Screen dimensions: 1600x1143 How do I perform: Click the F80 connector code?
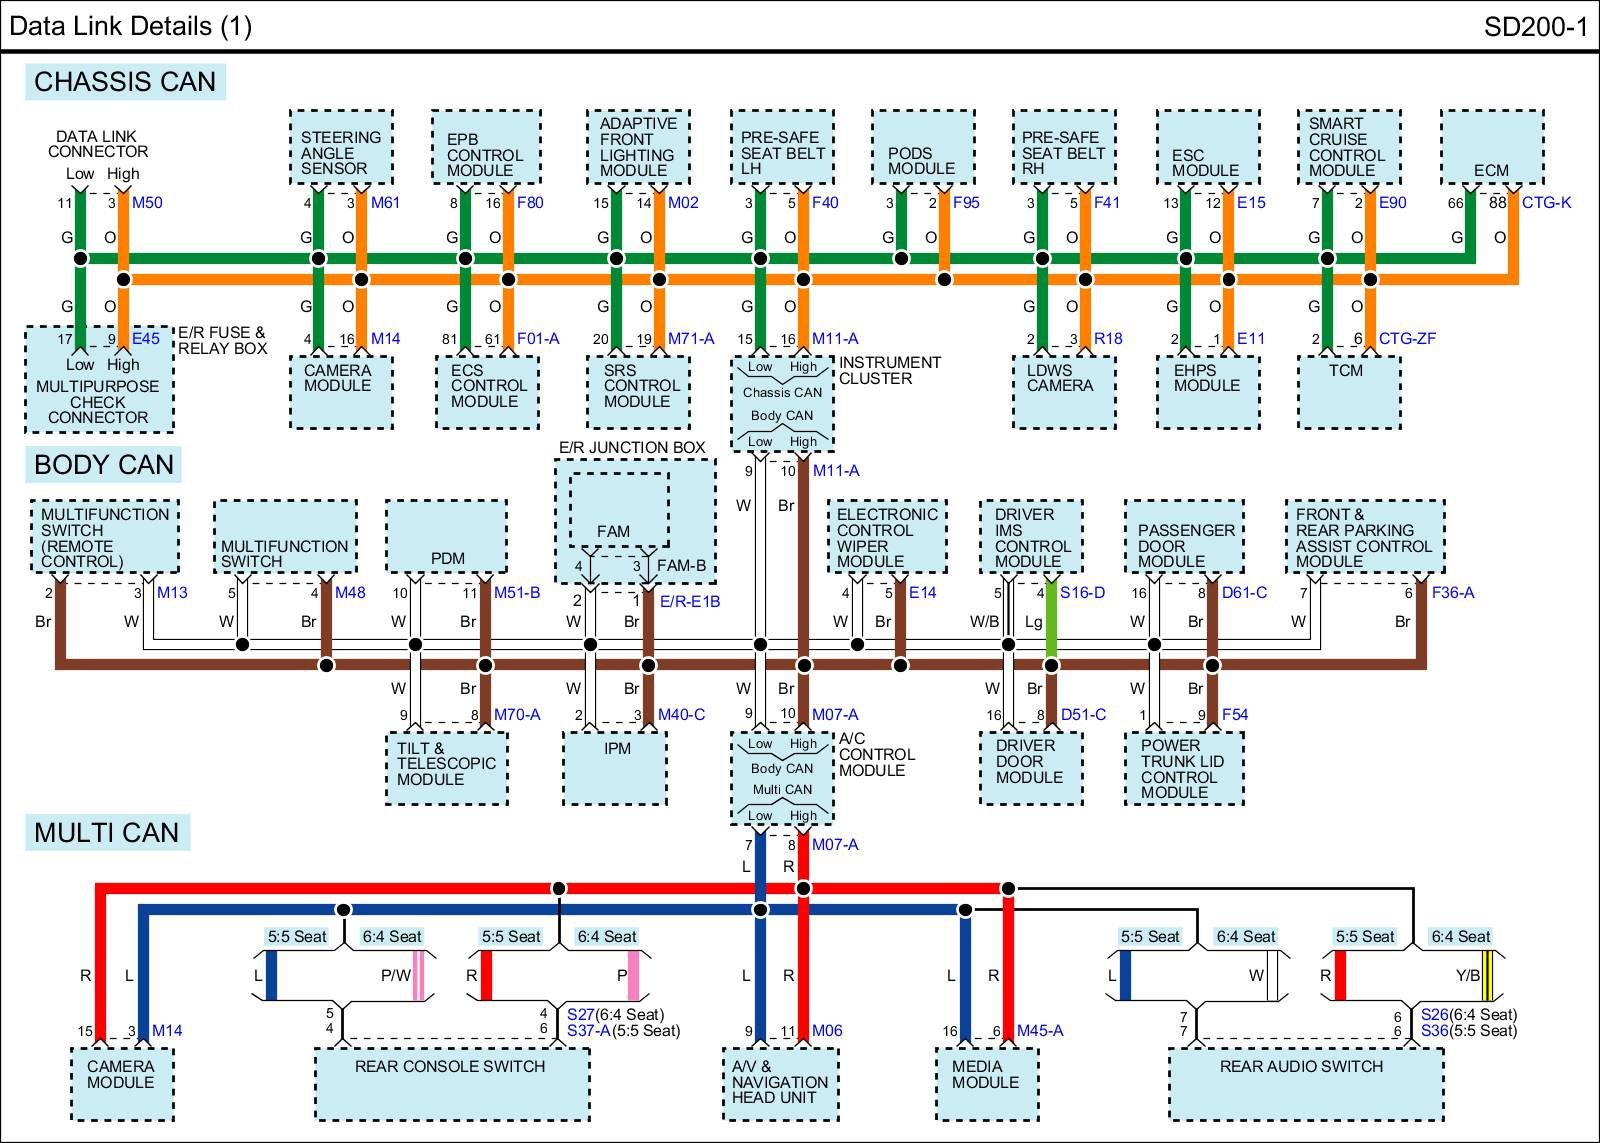(530, 203)
